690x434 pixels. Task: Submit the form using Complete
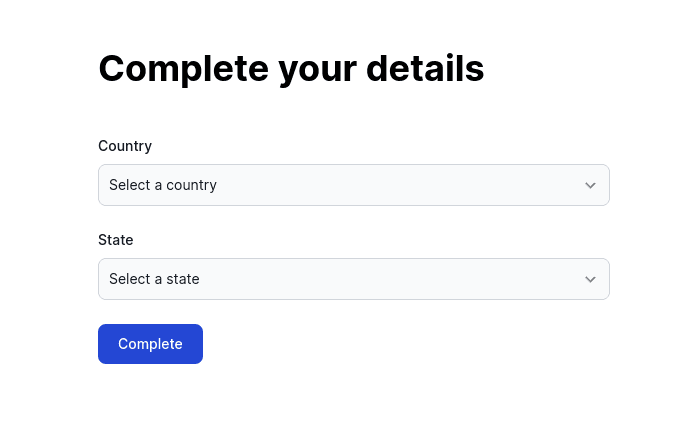(150, 344)
